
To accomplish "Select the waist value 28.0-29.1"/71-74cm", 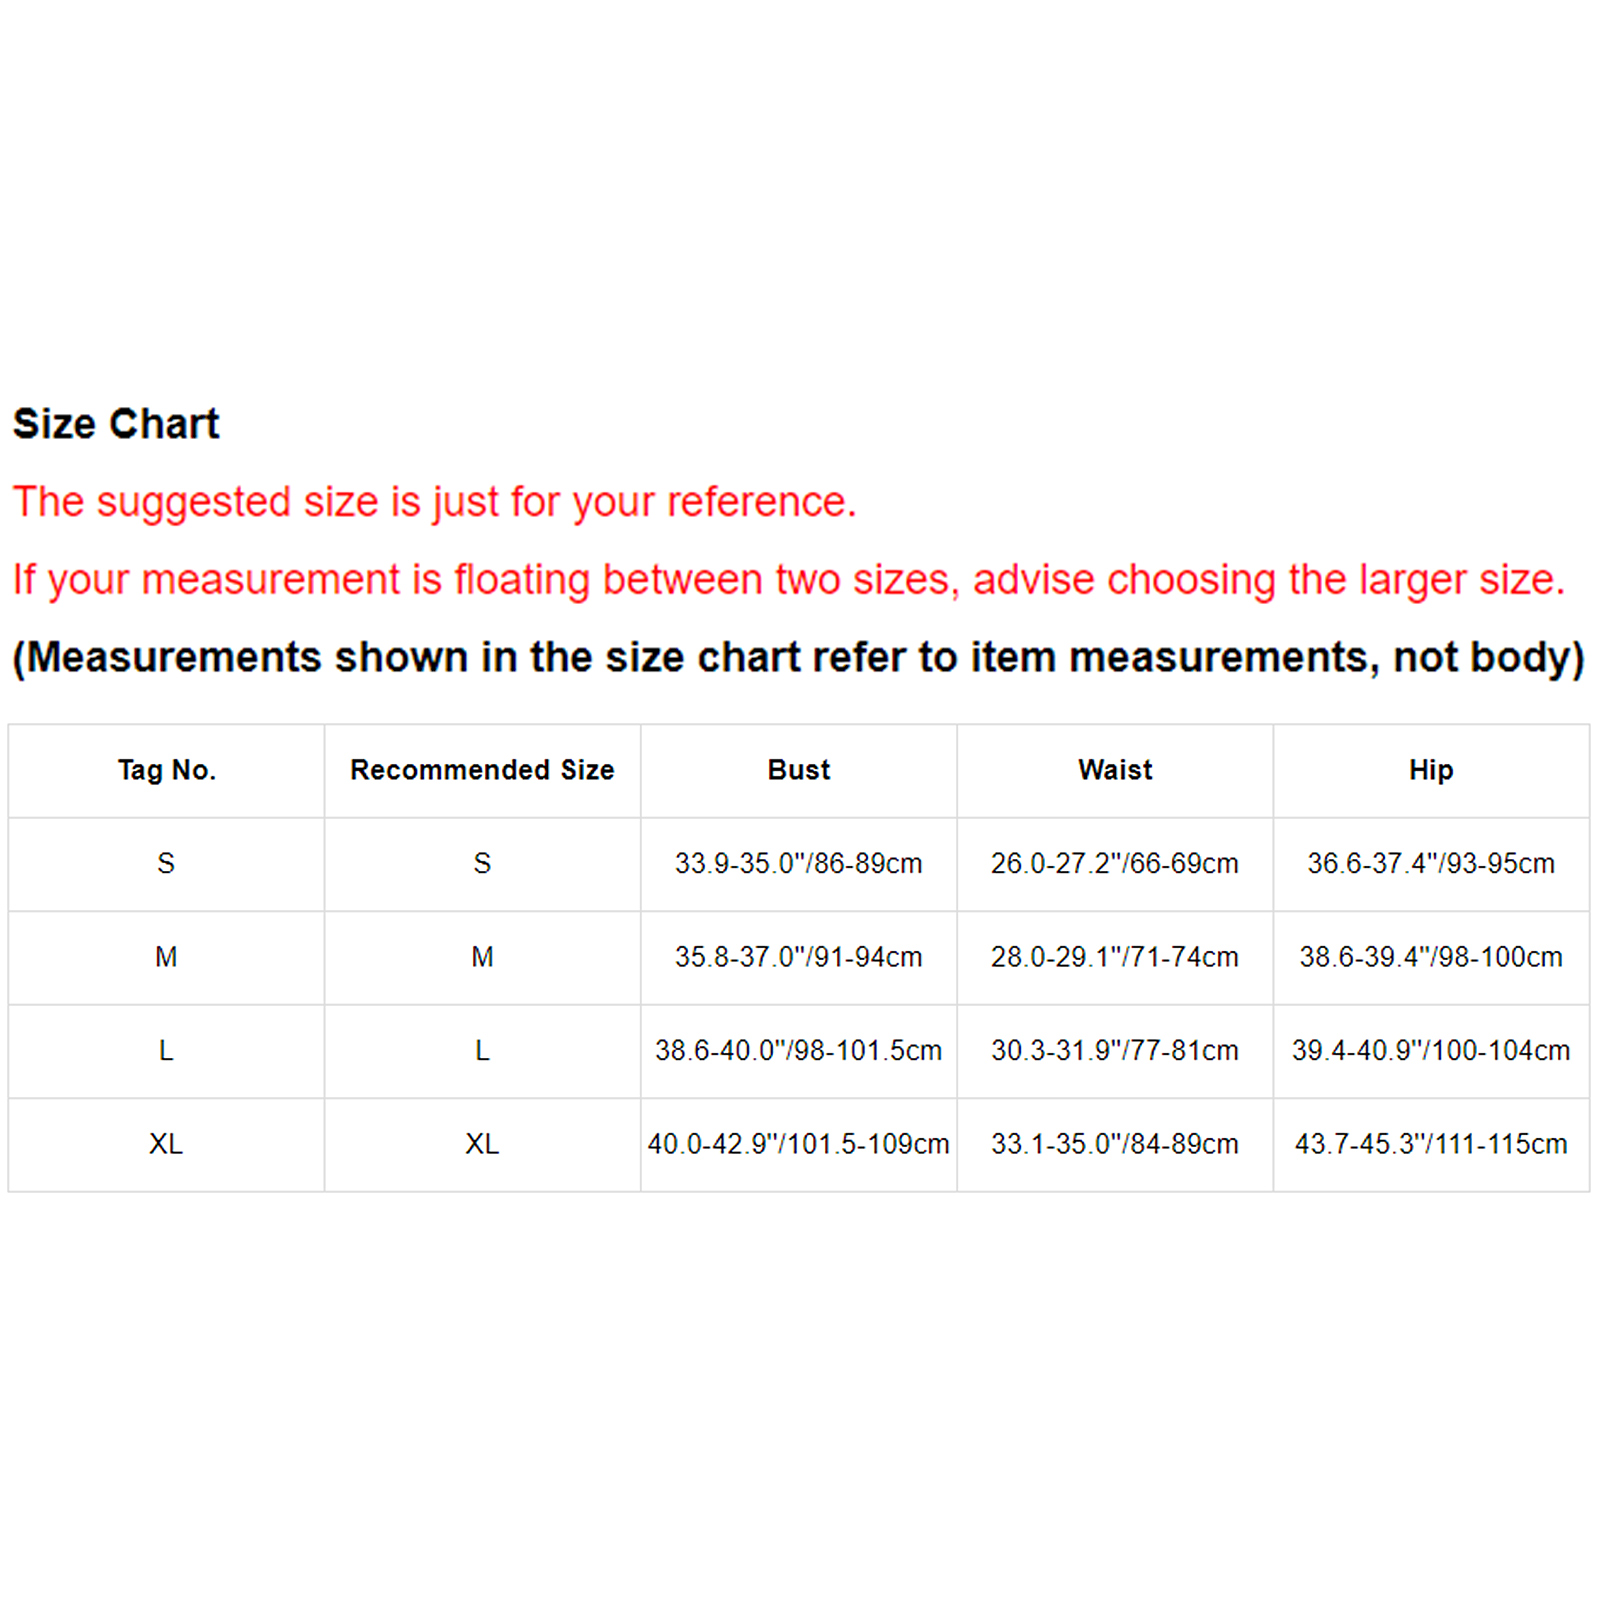I will click(x=1115, y=957).
